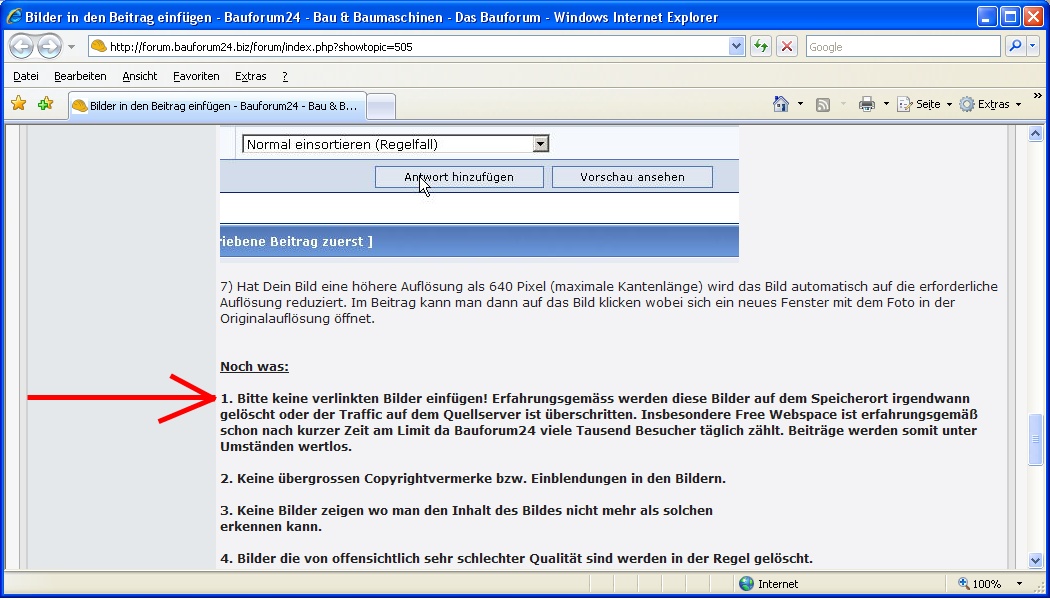Click the Vorschau ansehen button
1050x600 pixels.
(x=632, y=177)
